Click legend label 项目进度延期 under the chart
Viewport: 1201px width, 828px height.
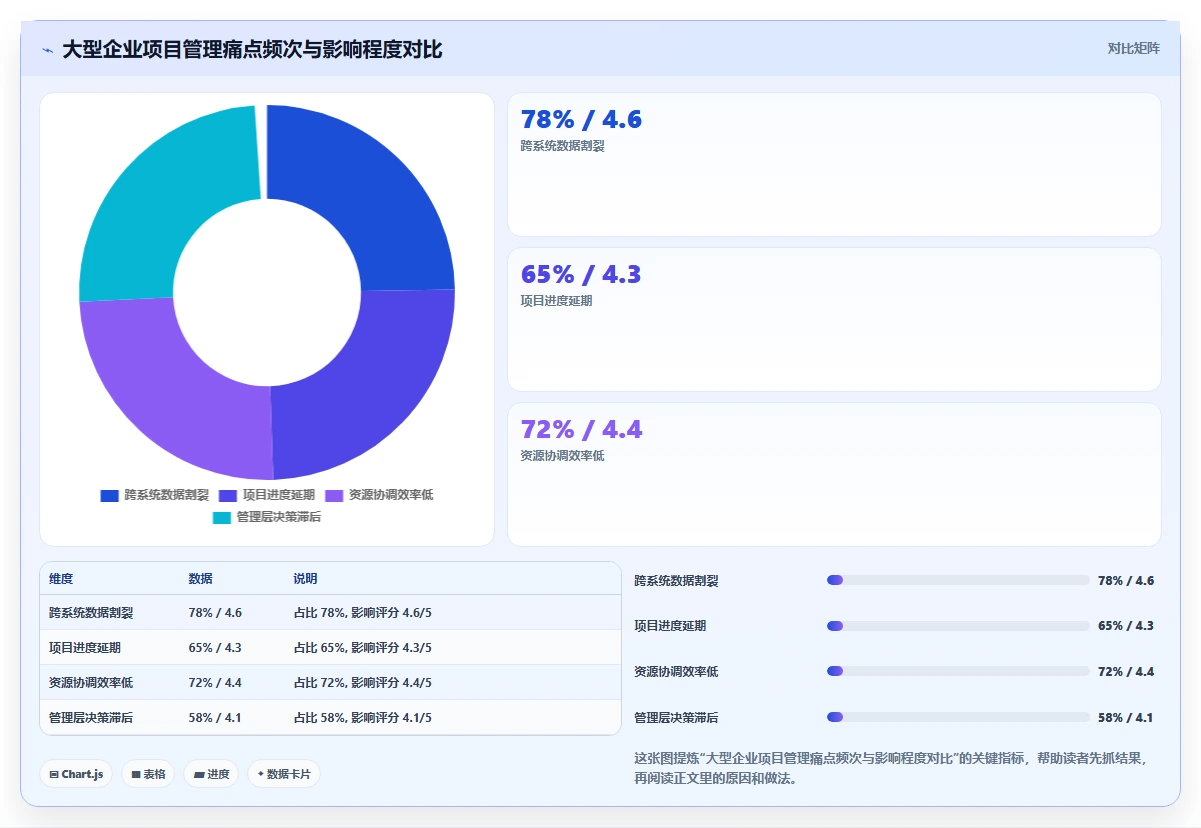click(278, 495)
